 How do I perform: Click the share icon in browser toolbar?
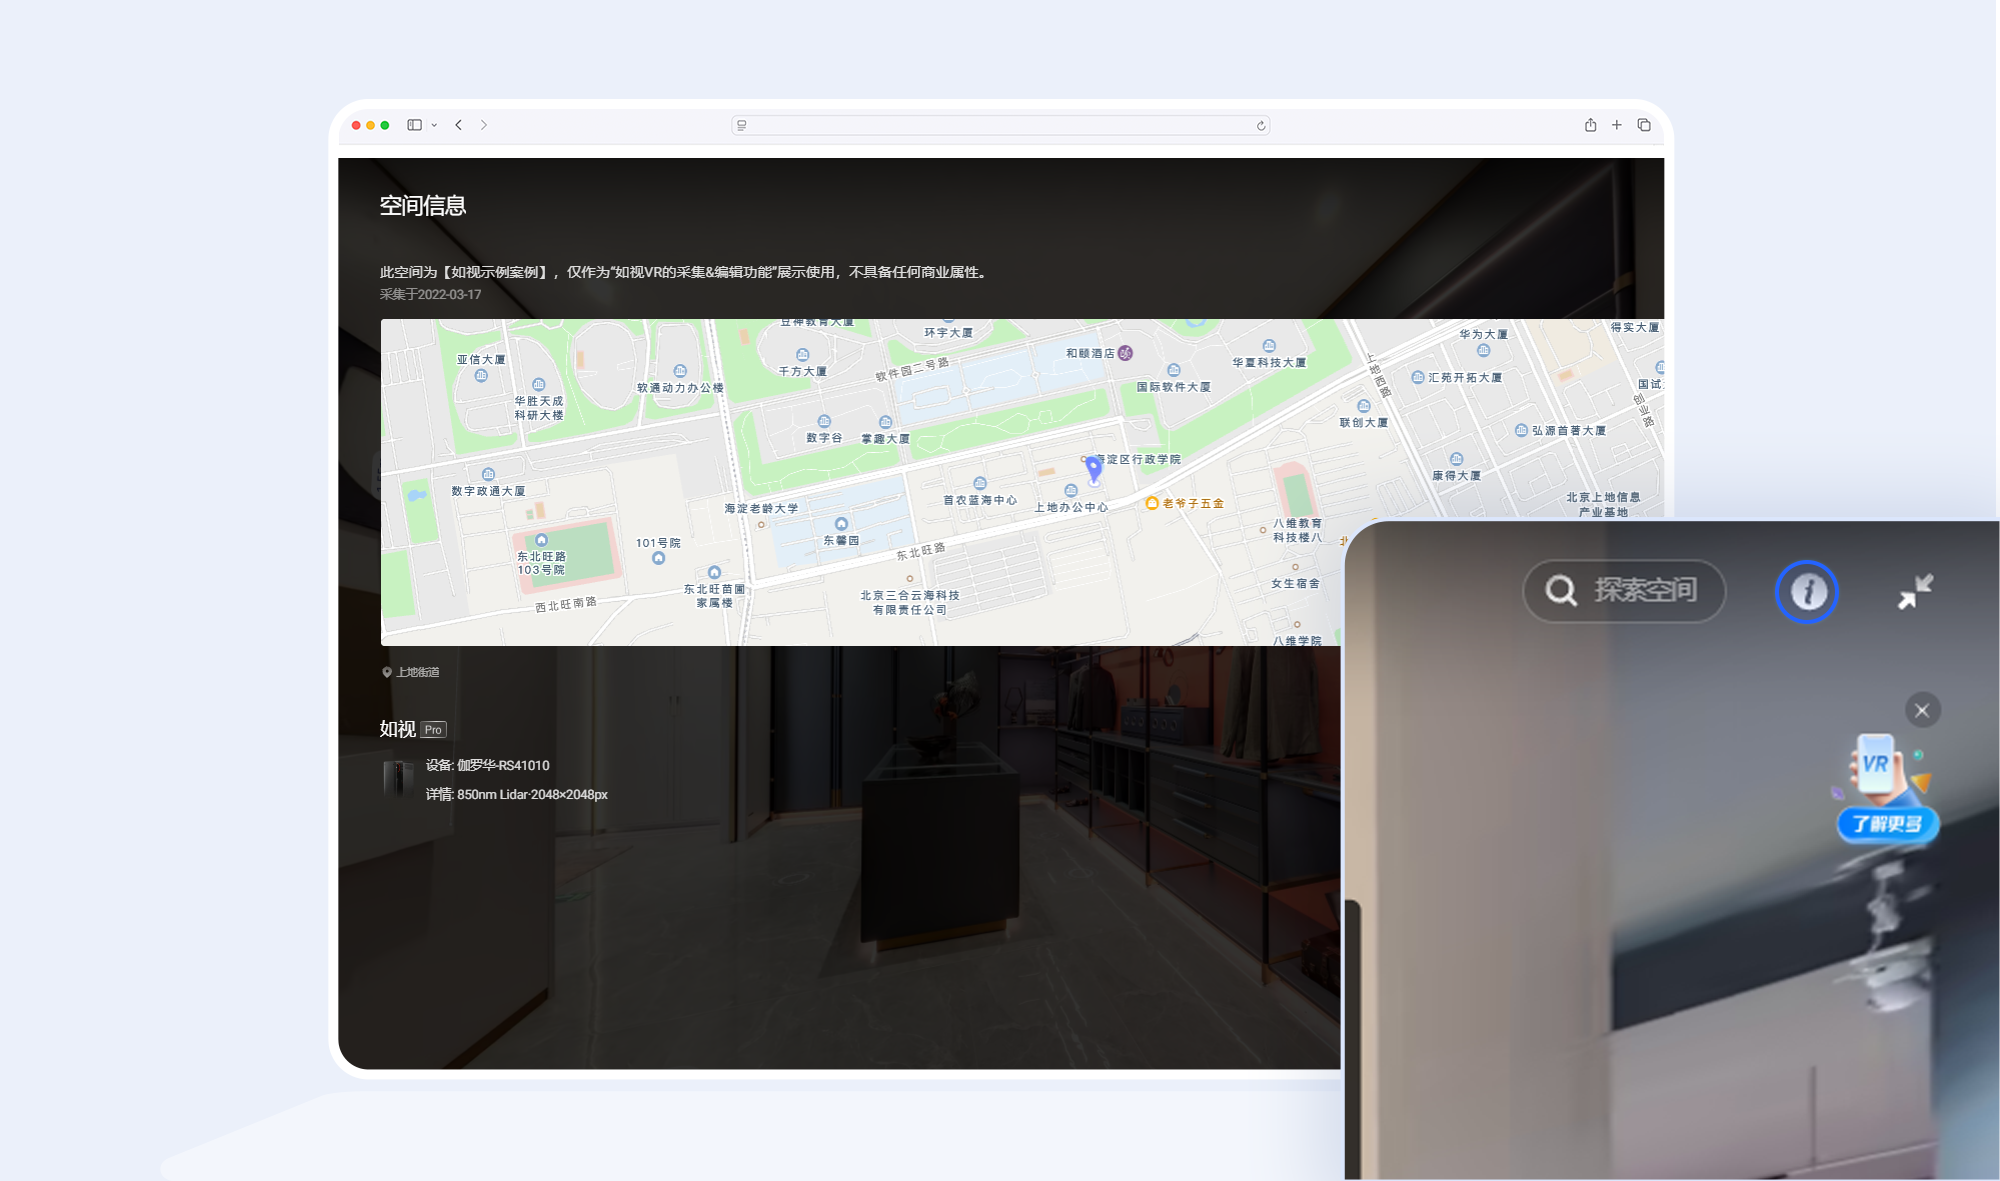click(1590, 125)
